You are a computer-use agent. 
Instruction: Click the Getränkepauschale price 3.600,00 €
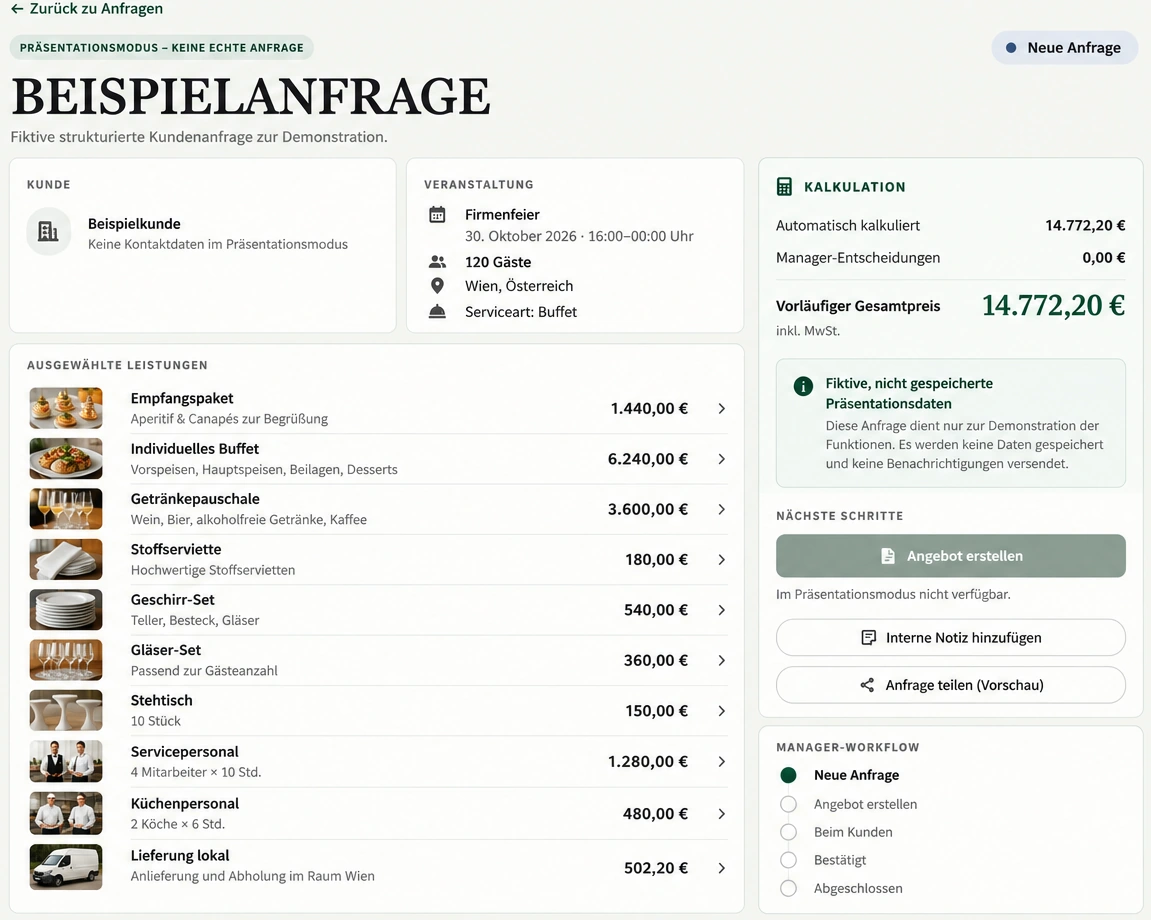(647, 509)
